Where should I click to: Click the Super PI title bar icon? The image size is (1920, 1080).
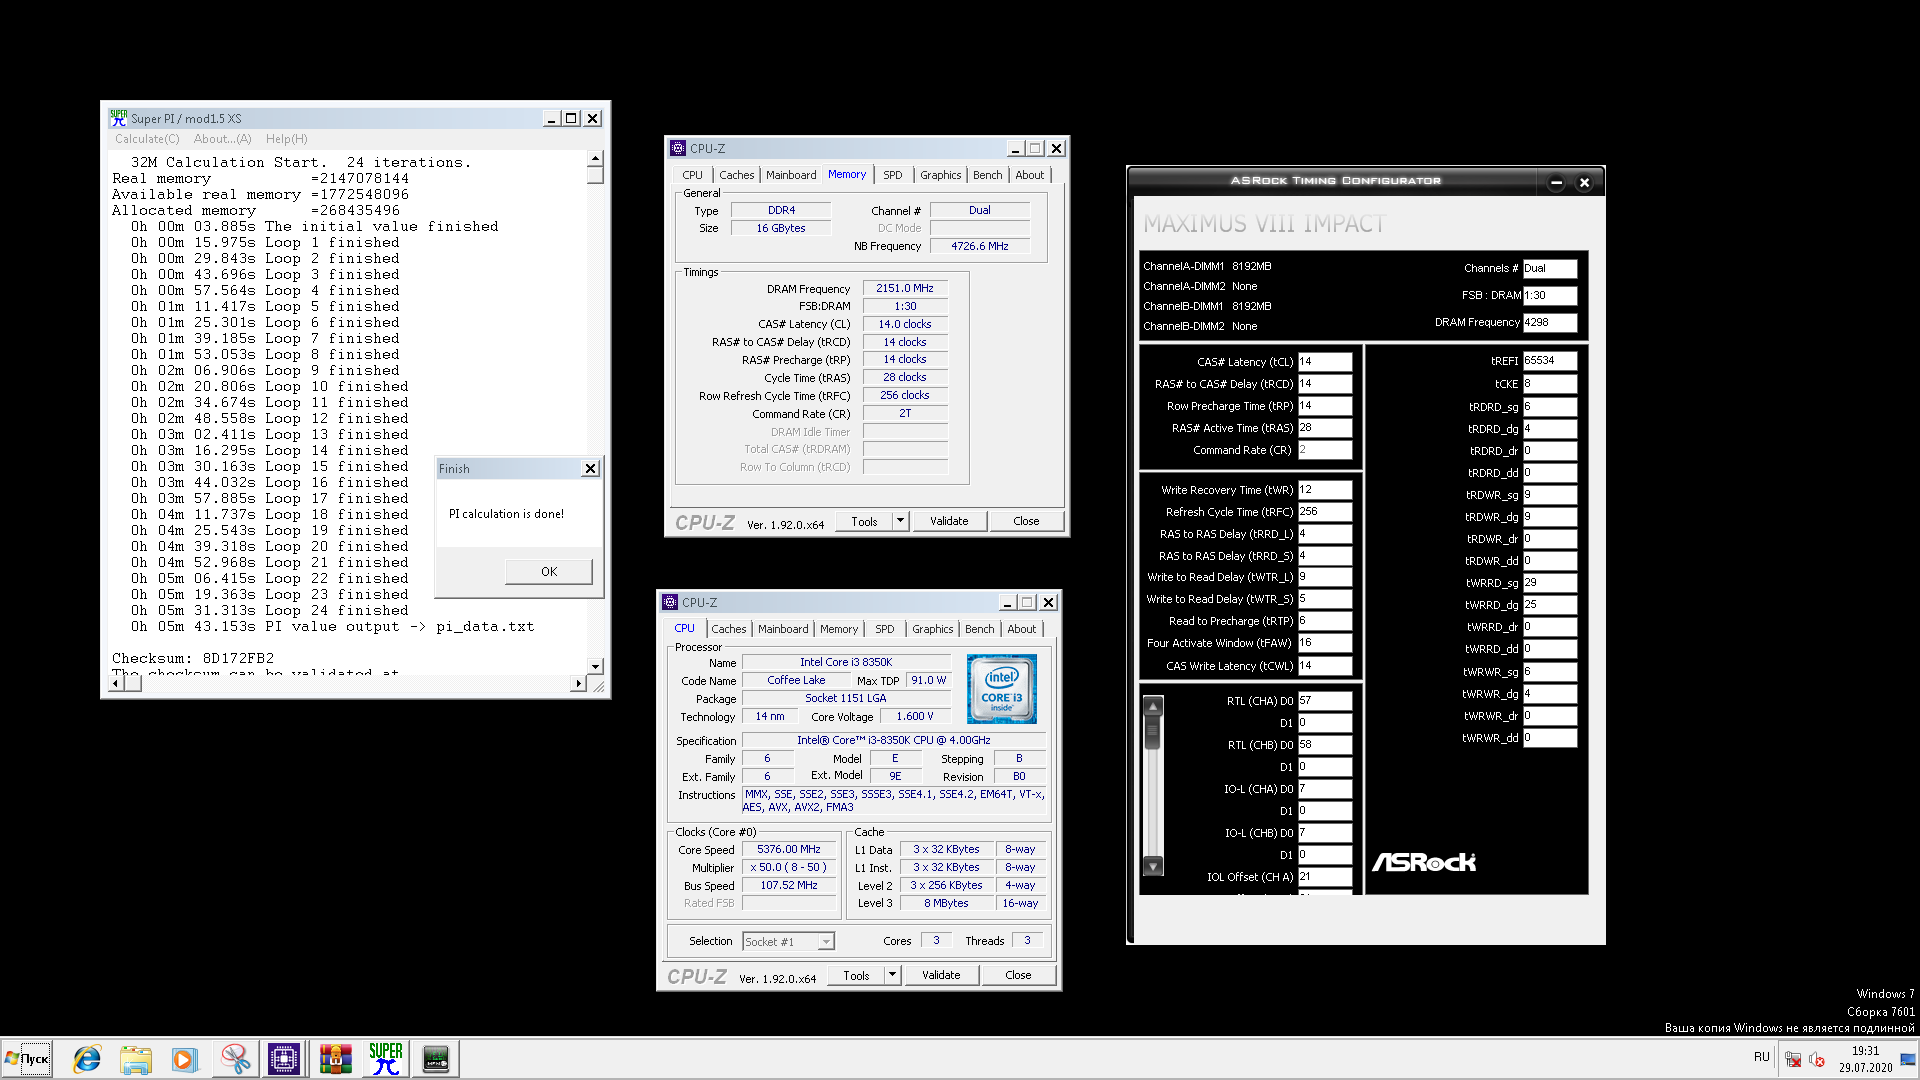pyautogui.click(x=119, y=118)
